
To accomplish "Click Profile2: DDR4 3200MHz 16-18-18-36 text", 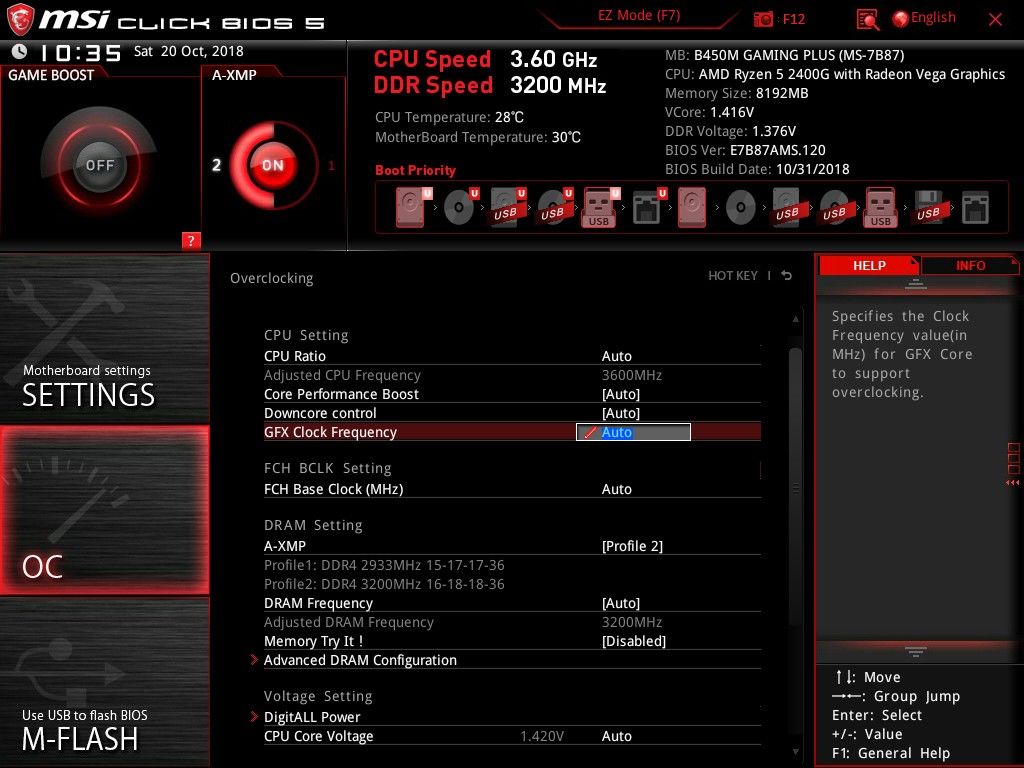I will point(384,584).
